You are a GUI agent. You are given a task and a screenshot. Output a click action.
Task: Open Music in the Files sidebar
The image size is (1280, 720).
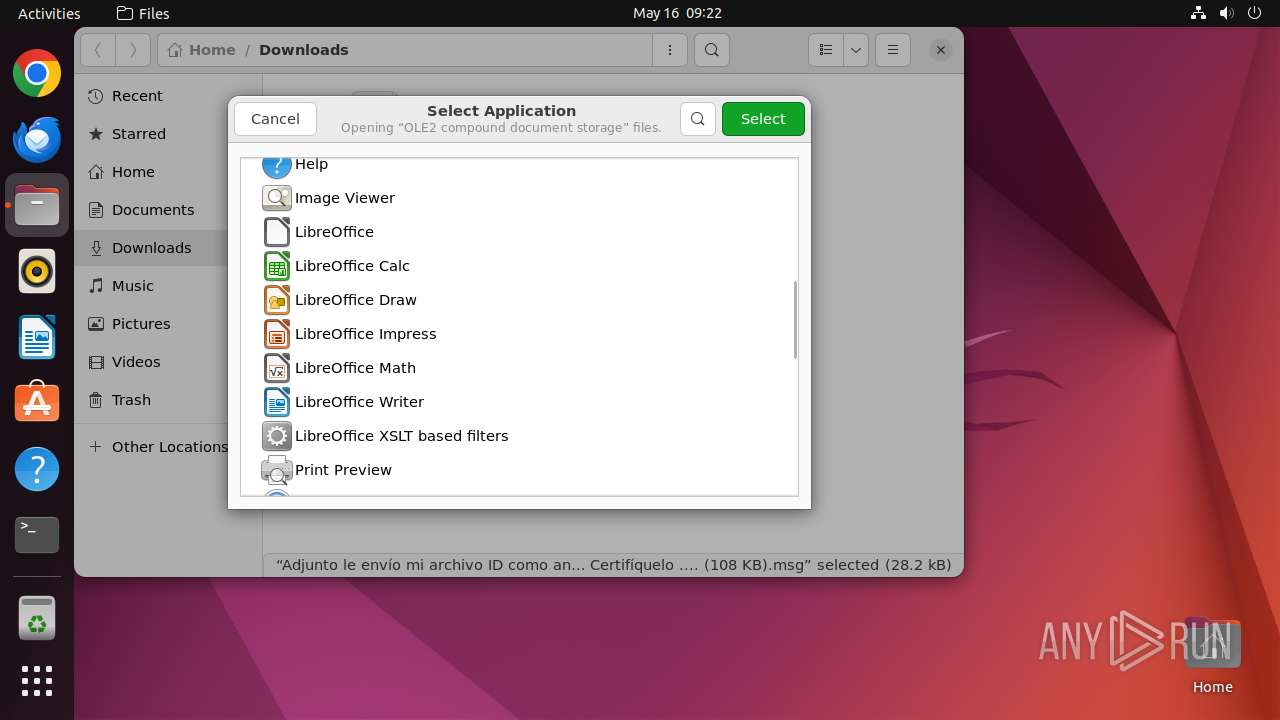click(x=151, y=286)
